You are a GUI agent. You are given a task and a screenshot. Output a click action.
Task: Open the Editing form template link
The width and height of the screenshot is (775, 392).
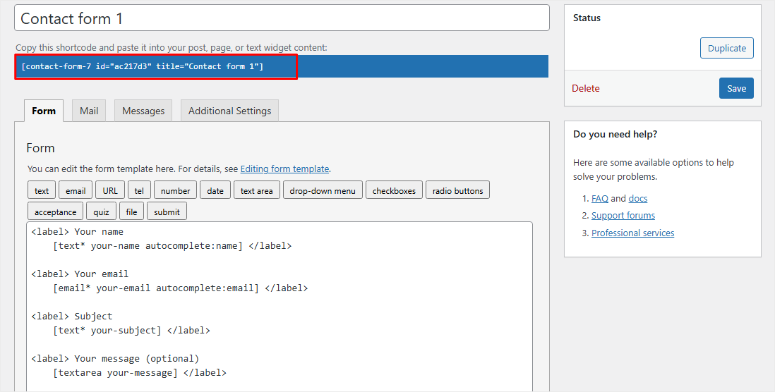tap(285, 169)
